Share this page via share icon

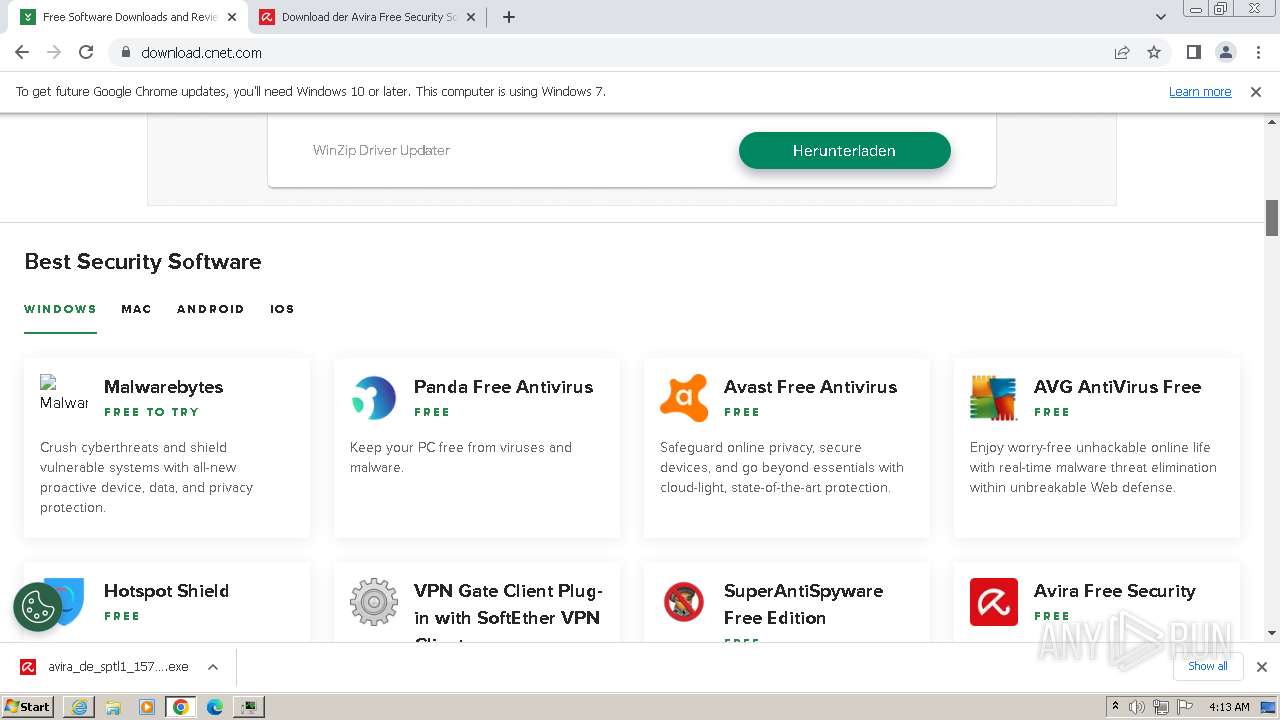click(x=1122, y=52)
